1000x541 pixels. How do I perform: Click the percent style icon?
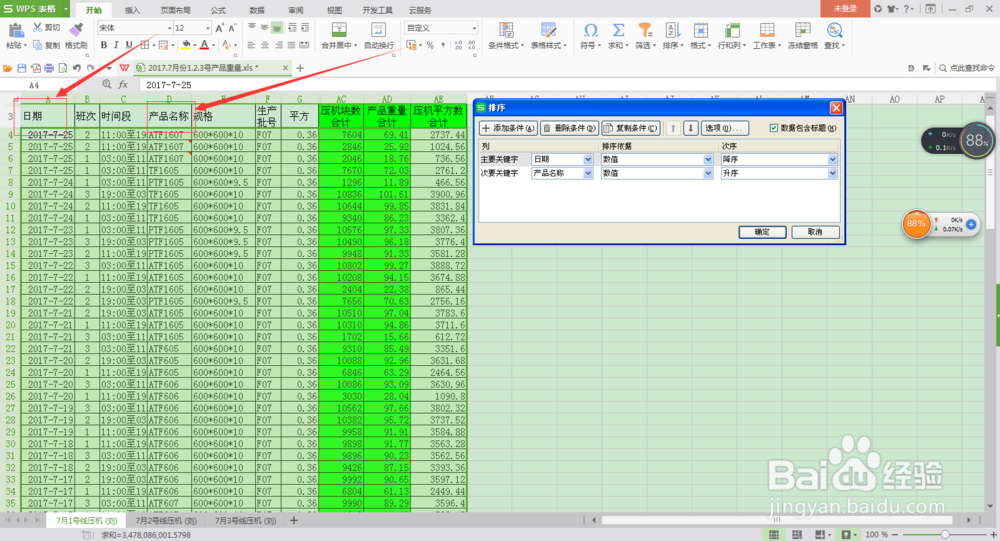point(430,45)
